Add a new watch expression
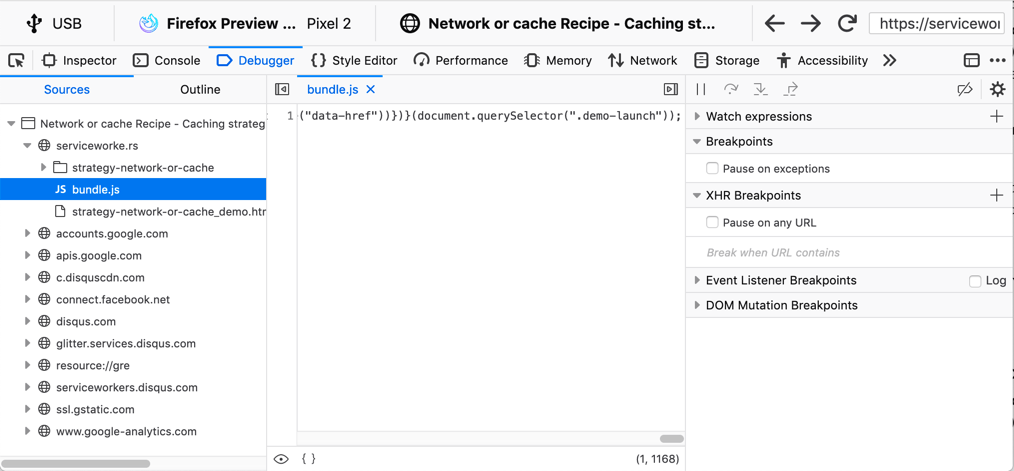Screen dimensions: 1014x471 (996, 117)
